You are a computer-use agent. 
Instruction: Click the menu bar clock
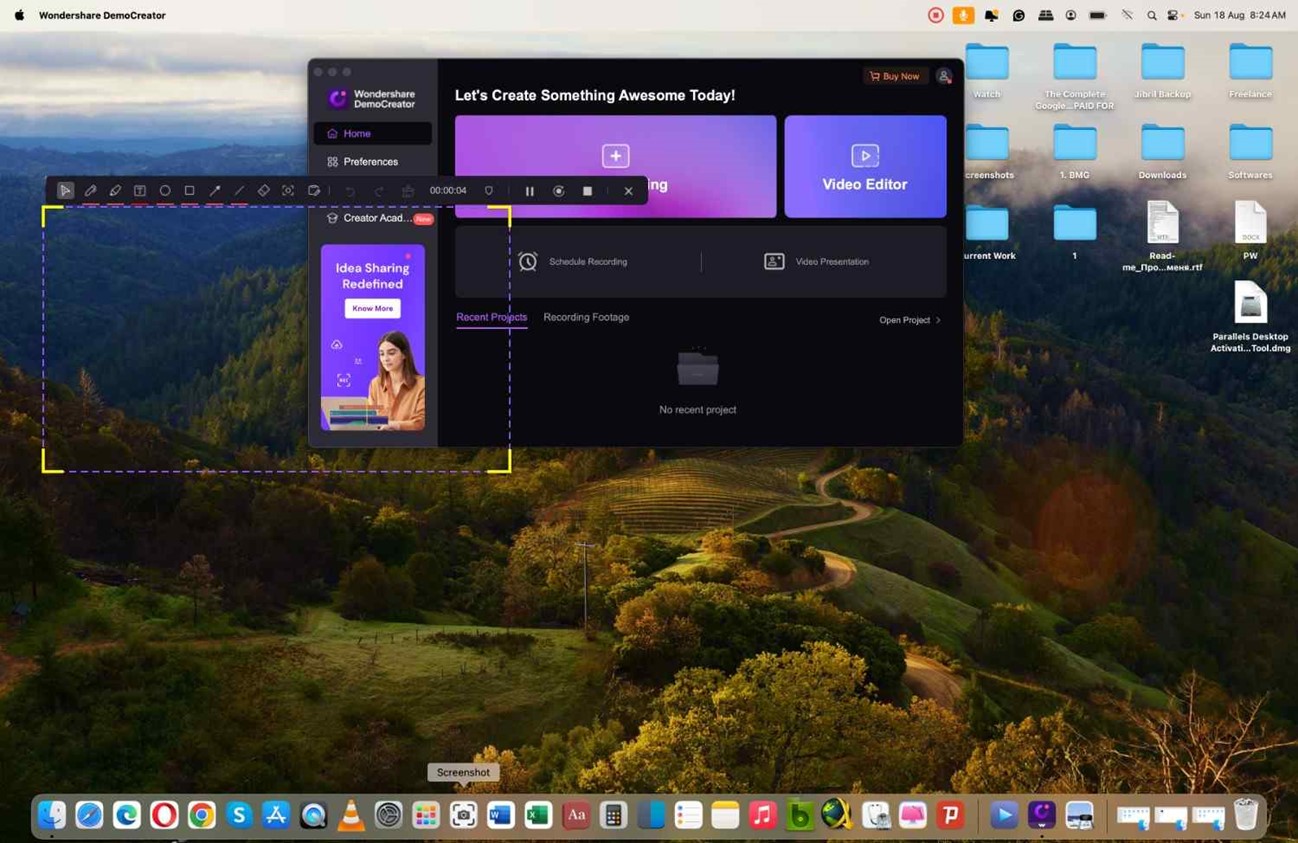(x=1240, y=15)
